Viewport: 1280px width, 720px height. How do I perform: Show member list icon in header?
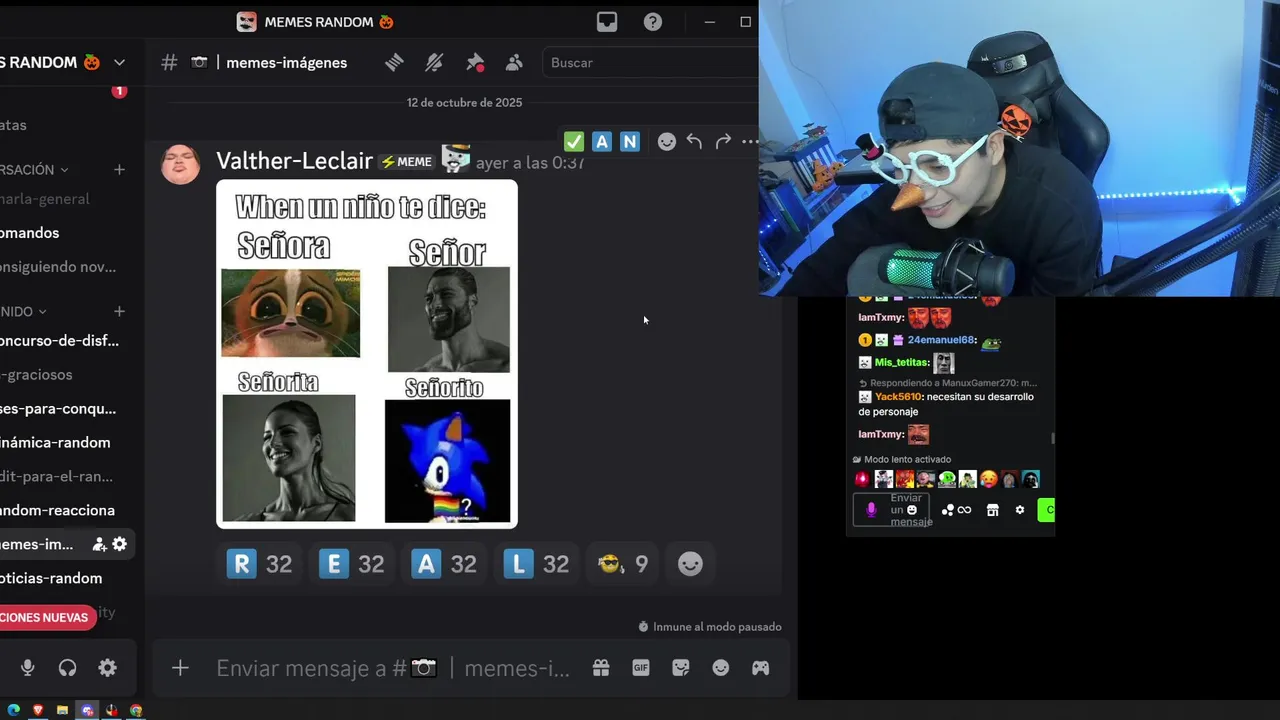(x=514, y=62)
